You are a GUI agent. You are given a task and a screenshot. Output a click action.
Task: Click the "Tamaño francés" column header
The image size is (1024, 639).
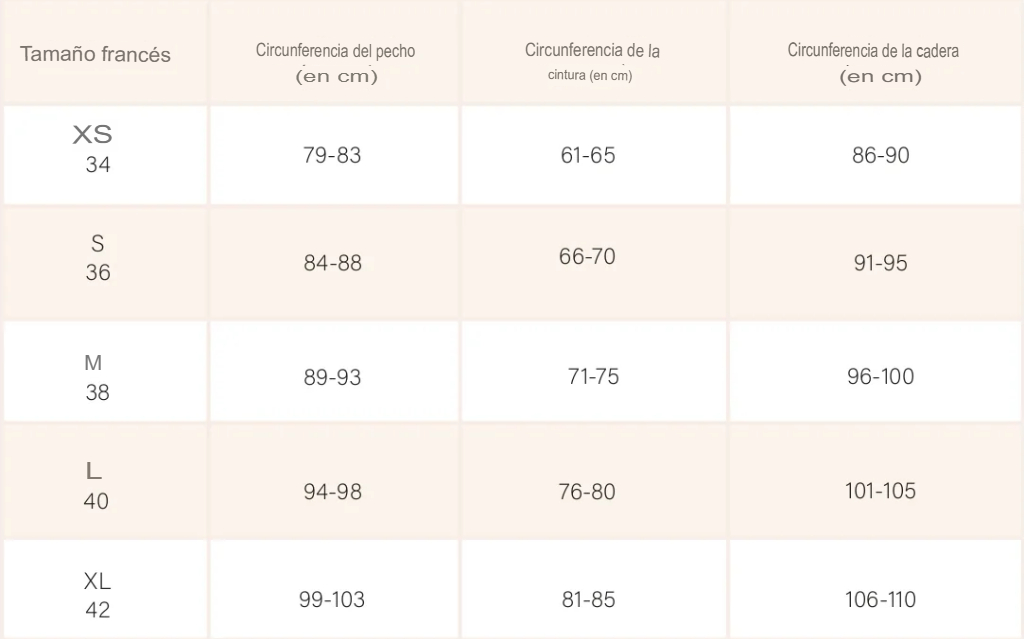click(96, 55)
